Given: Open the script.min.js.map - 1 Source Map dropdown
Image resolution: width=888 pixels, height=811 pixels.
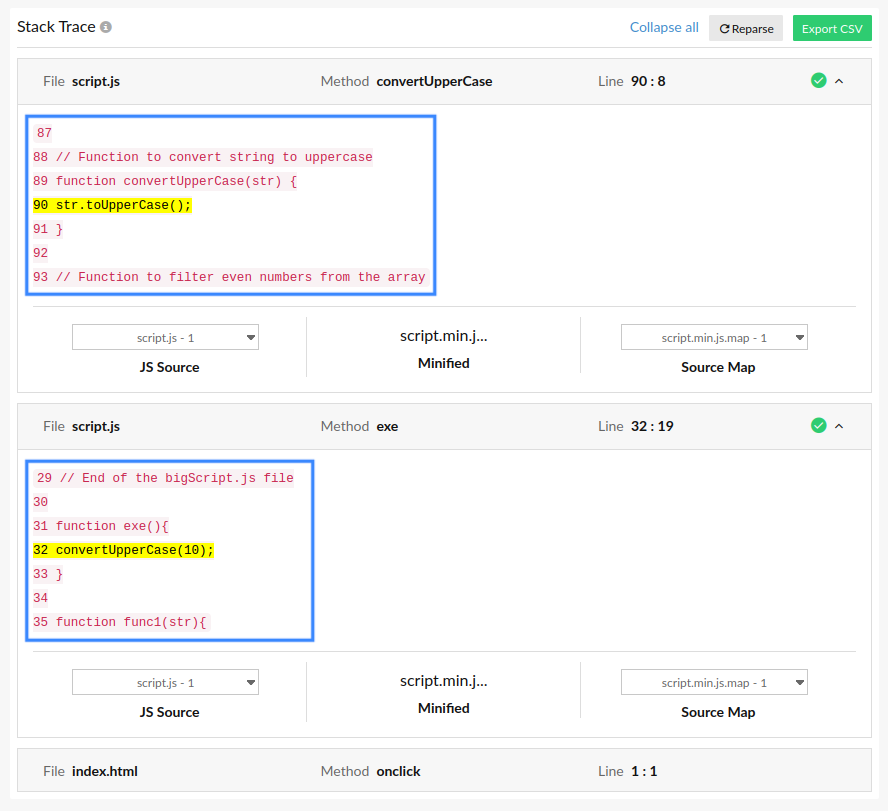Looking at the screenshot, I should pos(713,337).
